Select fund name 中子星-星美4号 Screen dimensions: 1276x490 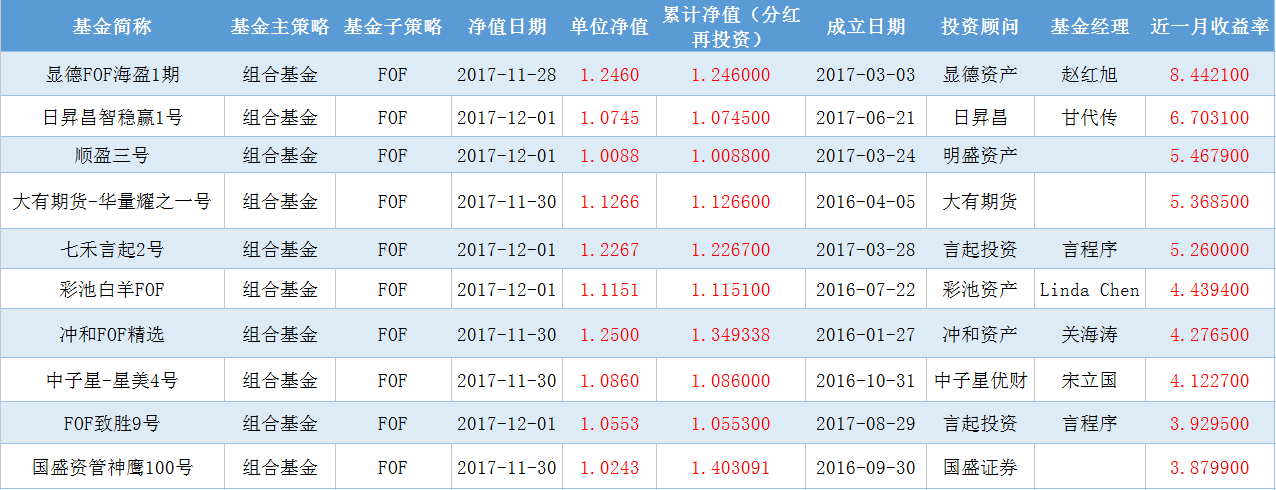[x=112, y=381]
